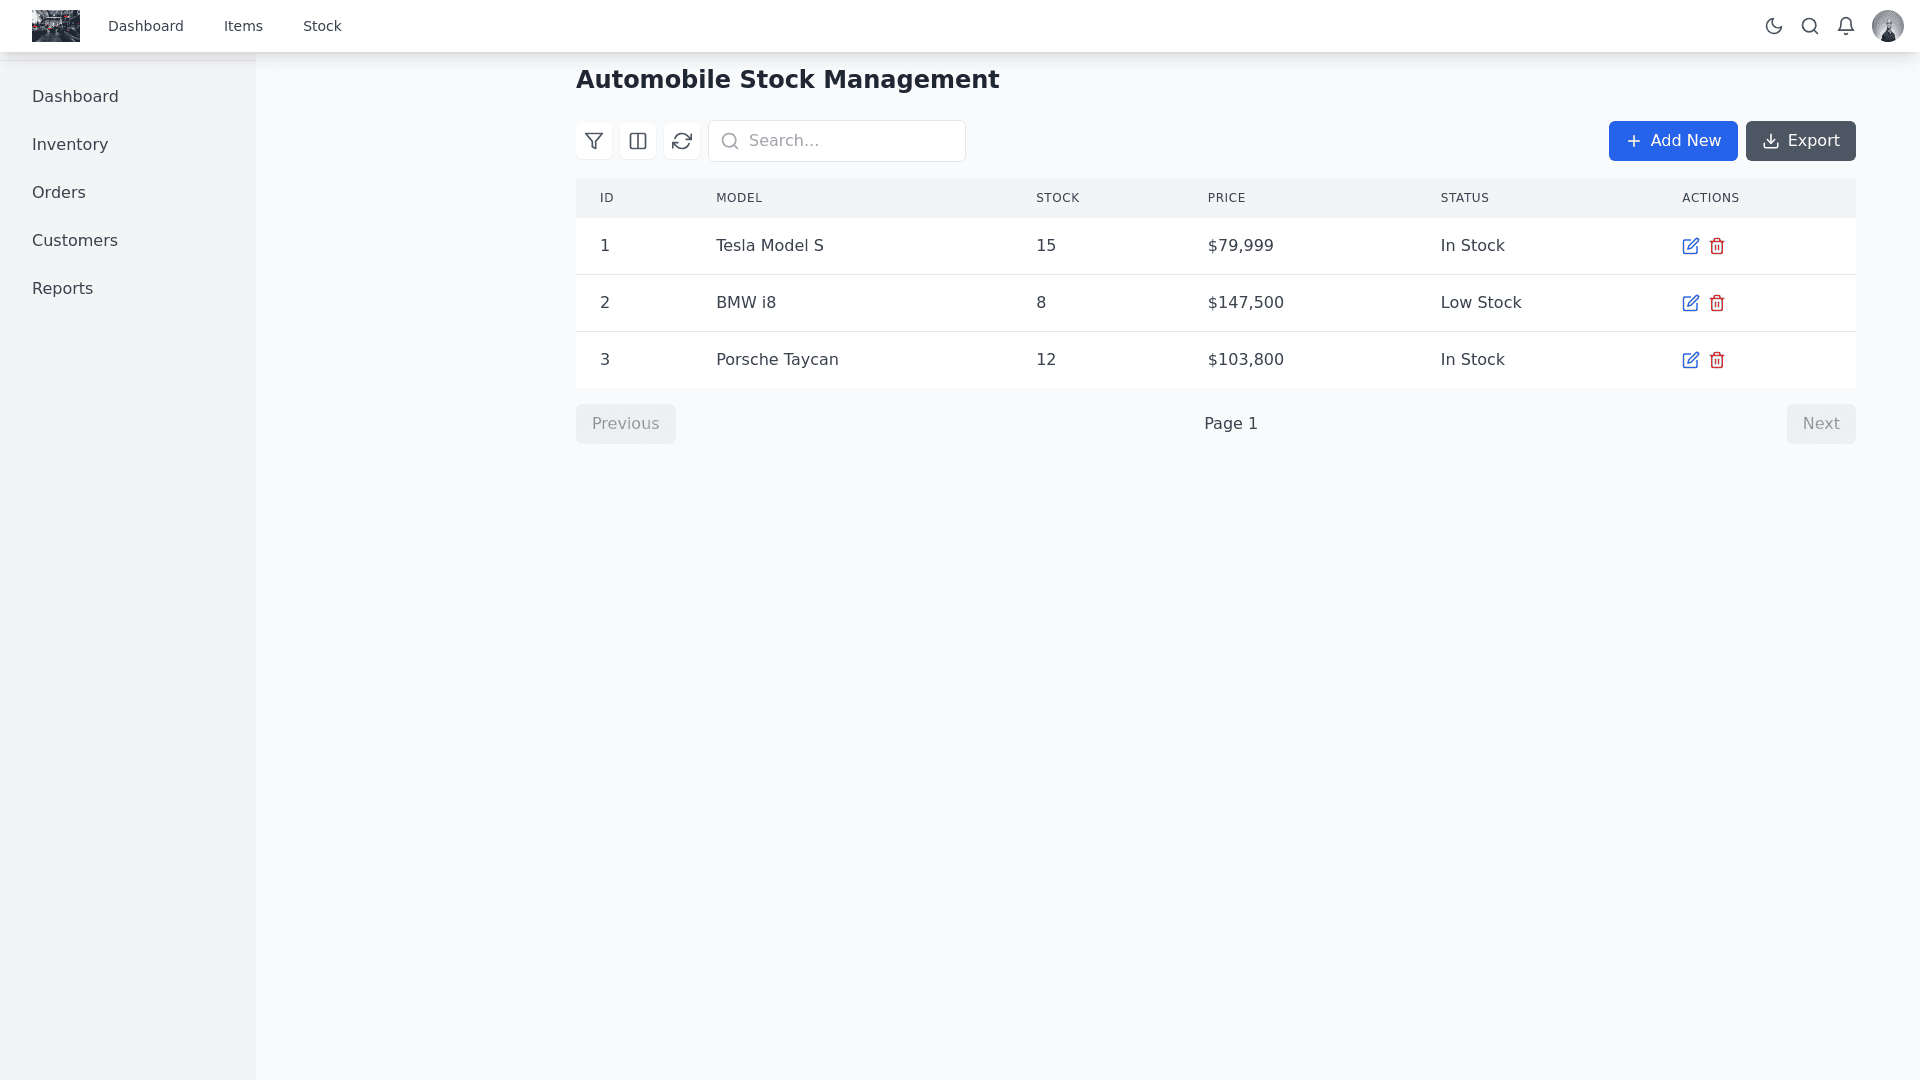The height and width of the screenshot is (1080, 1920).
Task: Open the user avatar menu
Action: 1887,26
